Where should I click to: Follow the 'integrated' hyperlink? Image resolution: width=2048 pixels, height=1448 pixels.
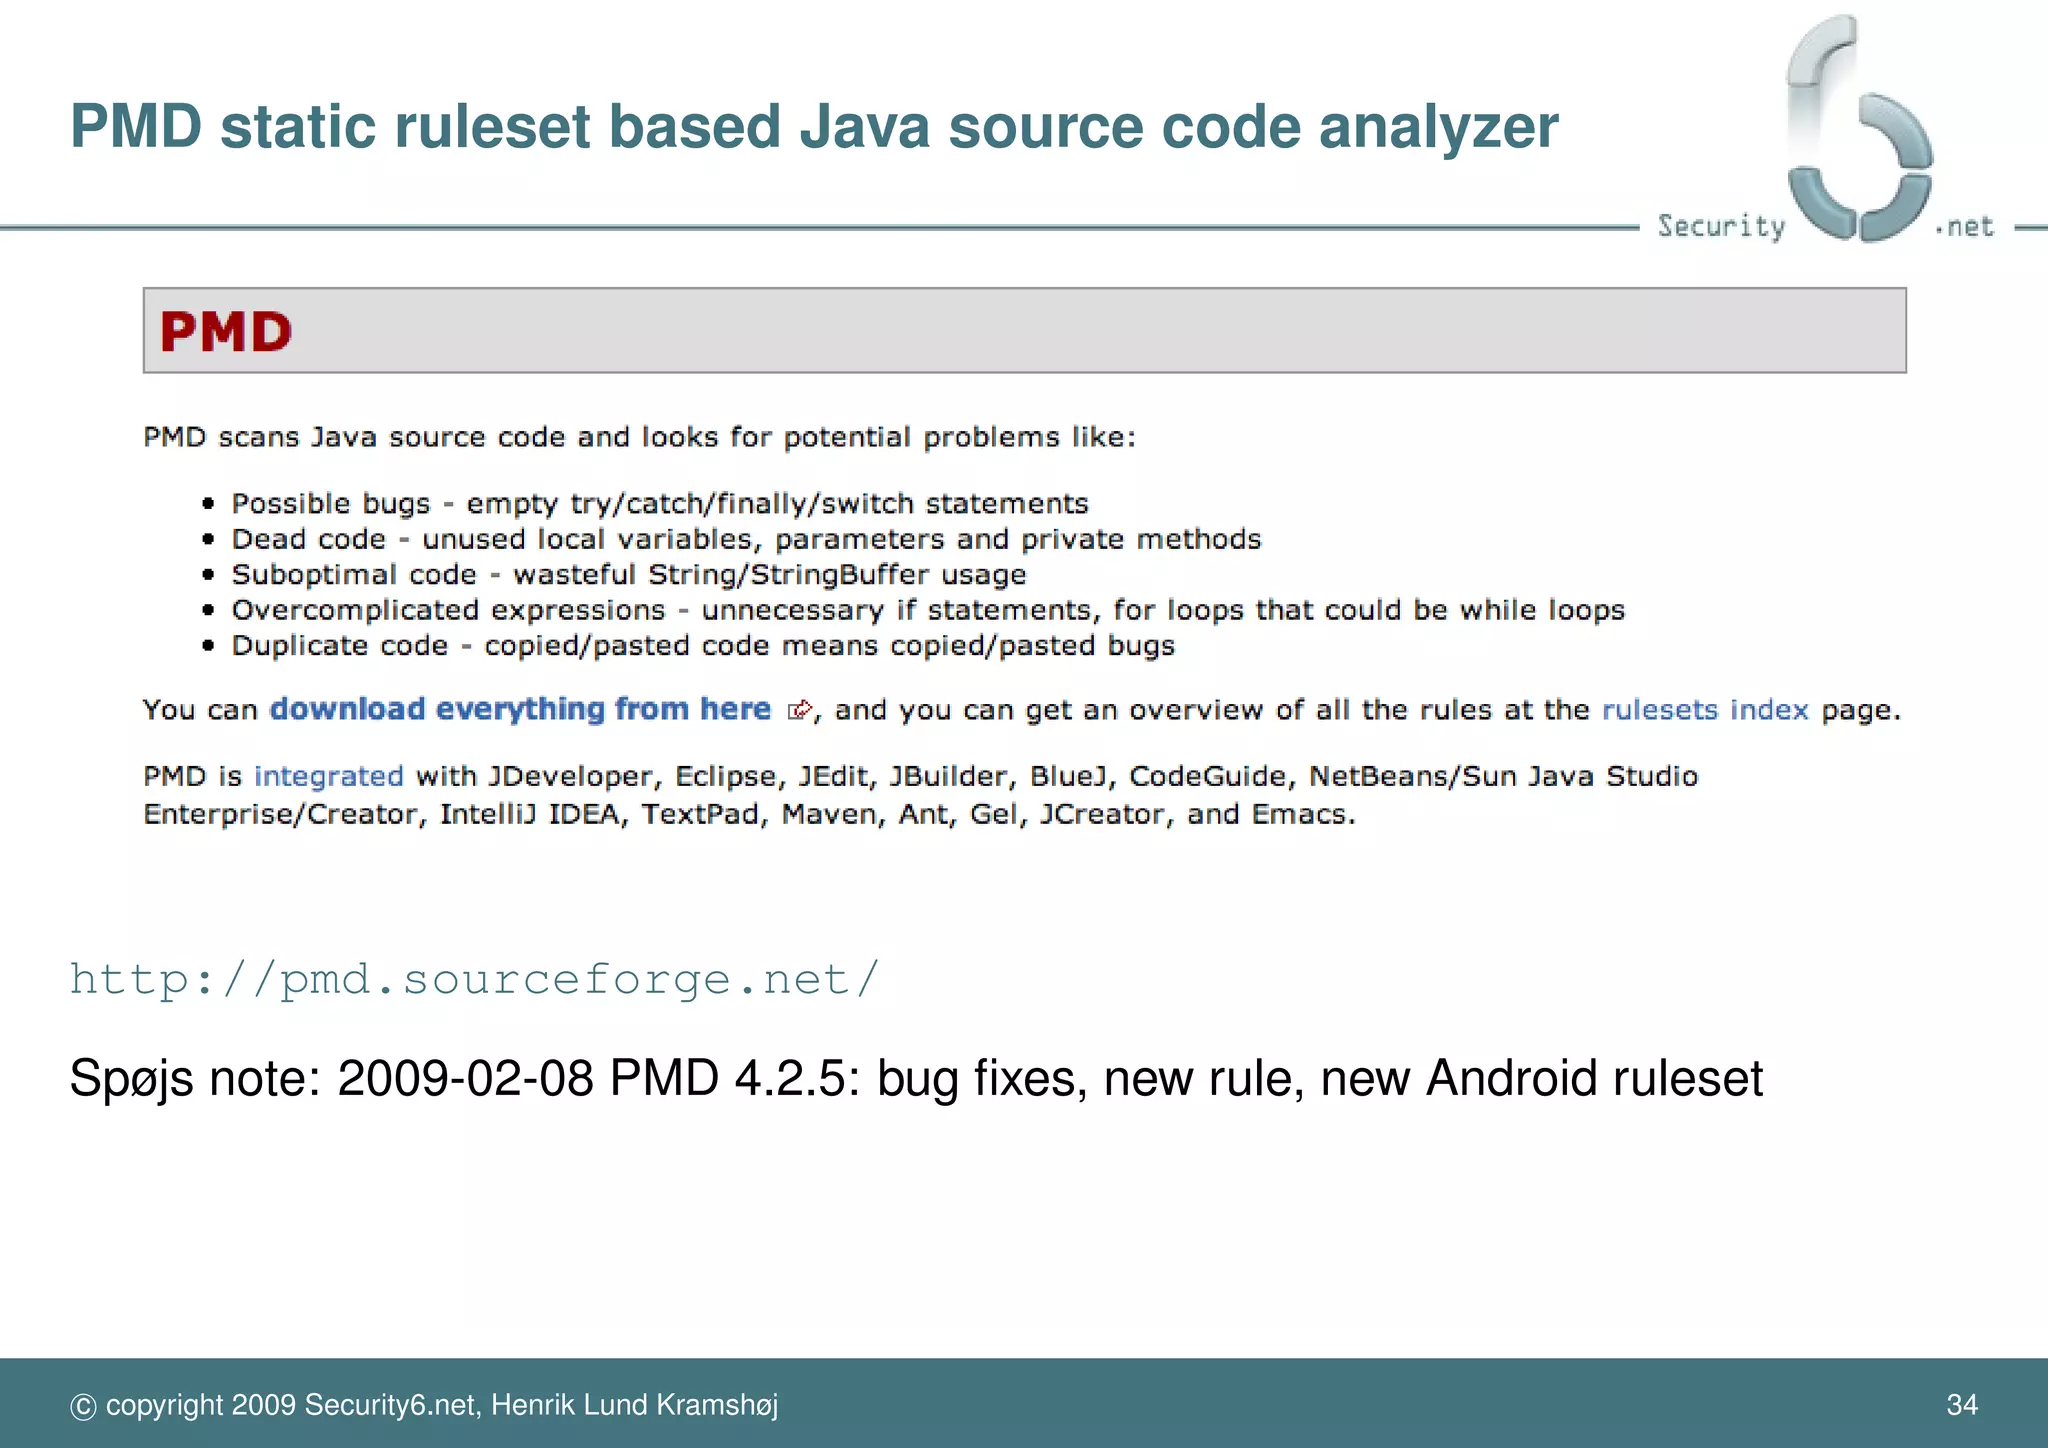coord(328,777)
